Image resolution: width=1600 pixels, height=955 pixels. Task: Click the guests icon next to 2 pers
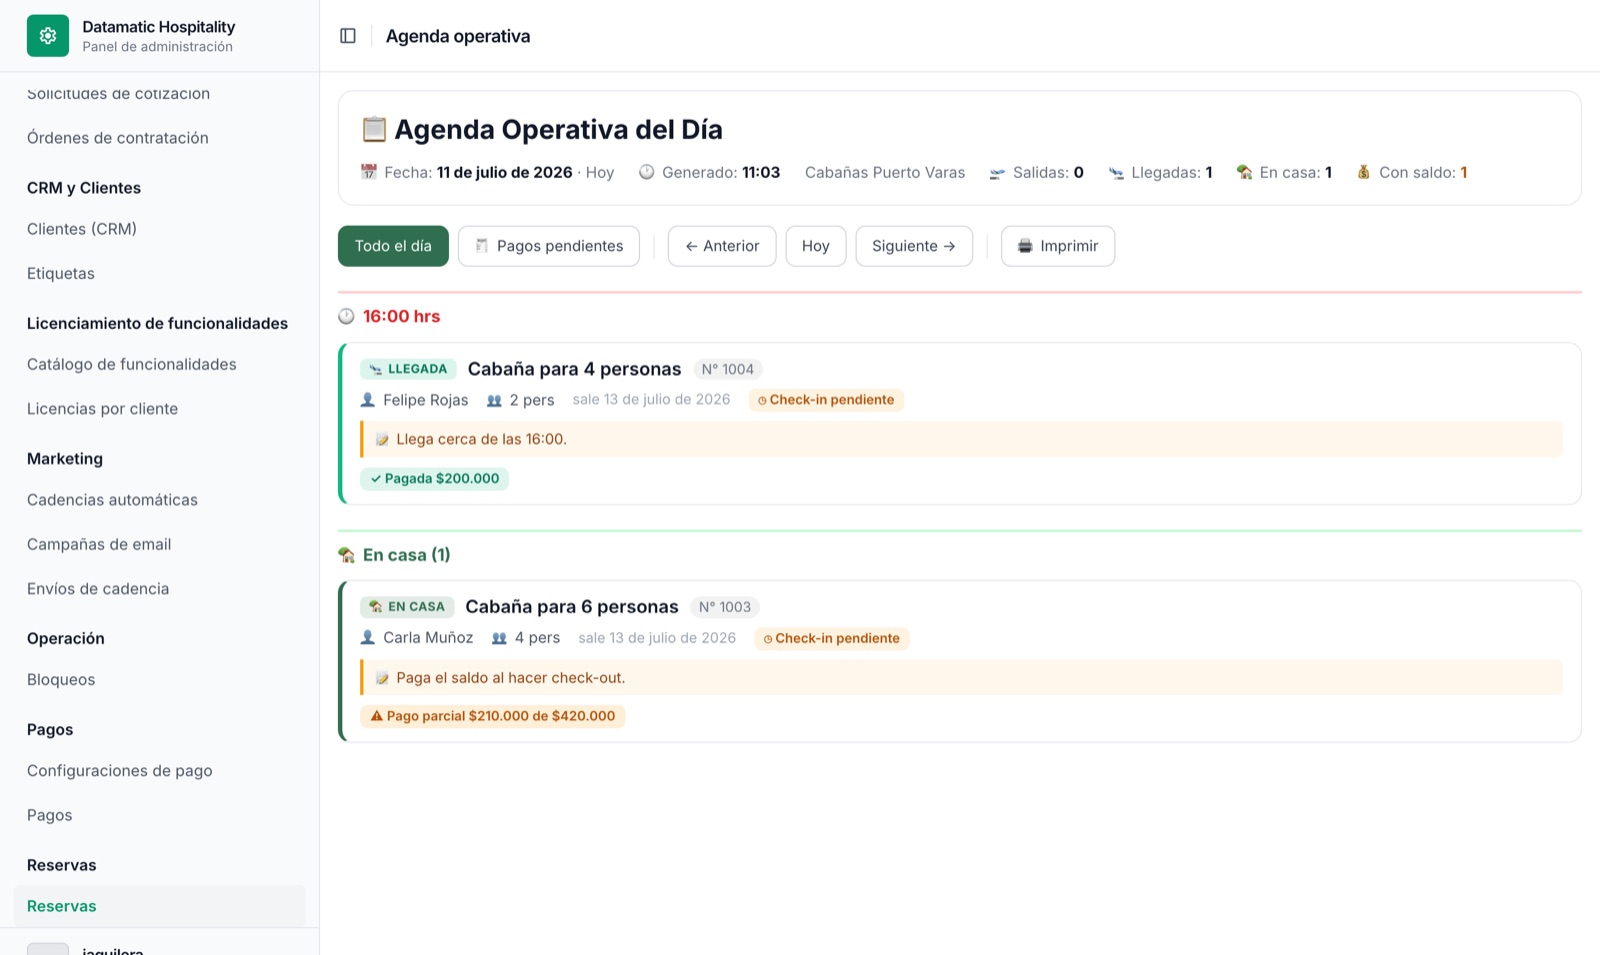[494, 400]
